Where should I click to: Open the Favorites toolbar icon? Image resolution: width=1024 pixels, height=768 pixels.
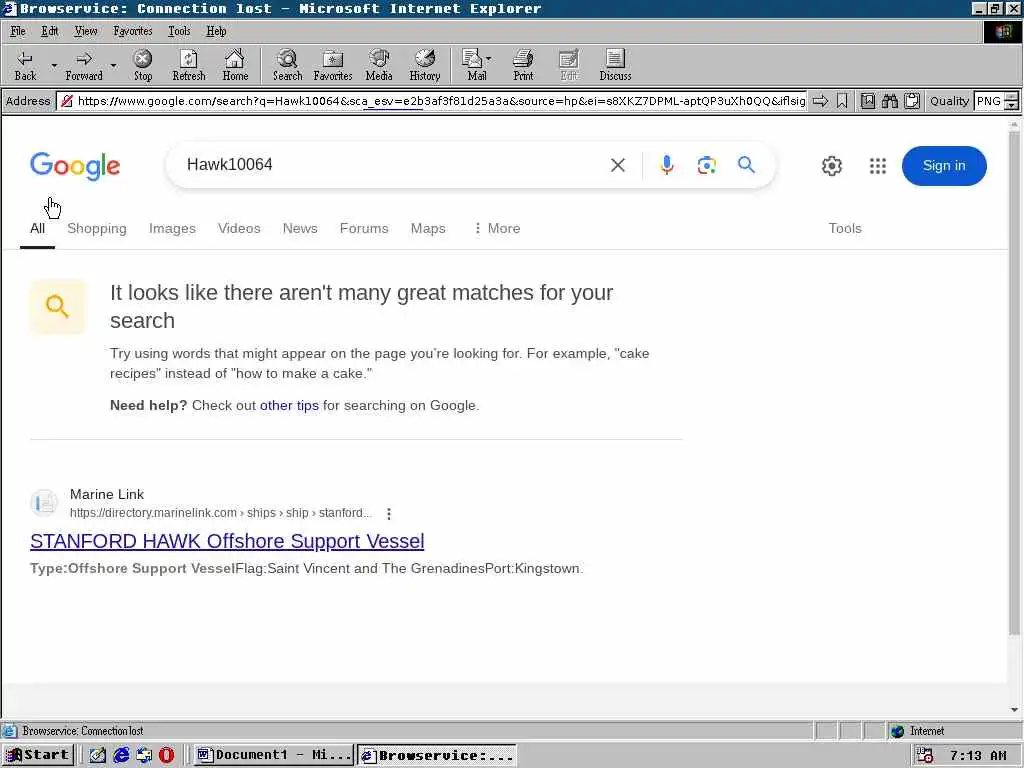[333, 65]
